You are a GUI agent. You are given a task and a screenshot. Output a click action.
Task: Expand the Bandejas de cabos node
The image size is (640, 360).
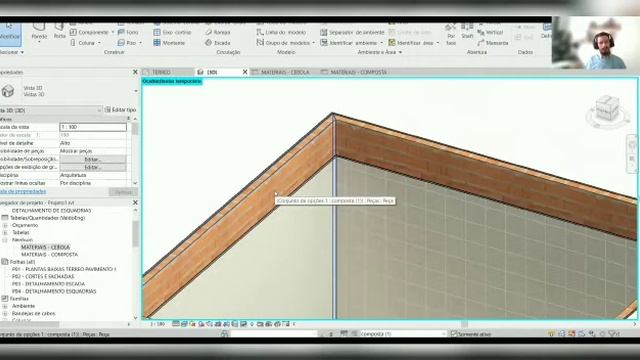(5, 313)
